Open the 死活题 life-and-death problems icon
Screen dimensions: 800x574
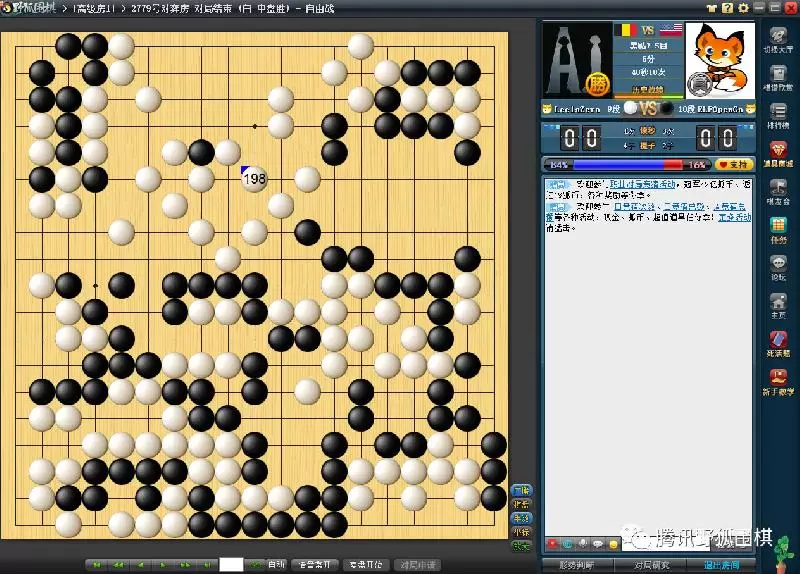[x=777, y=342]
